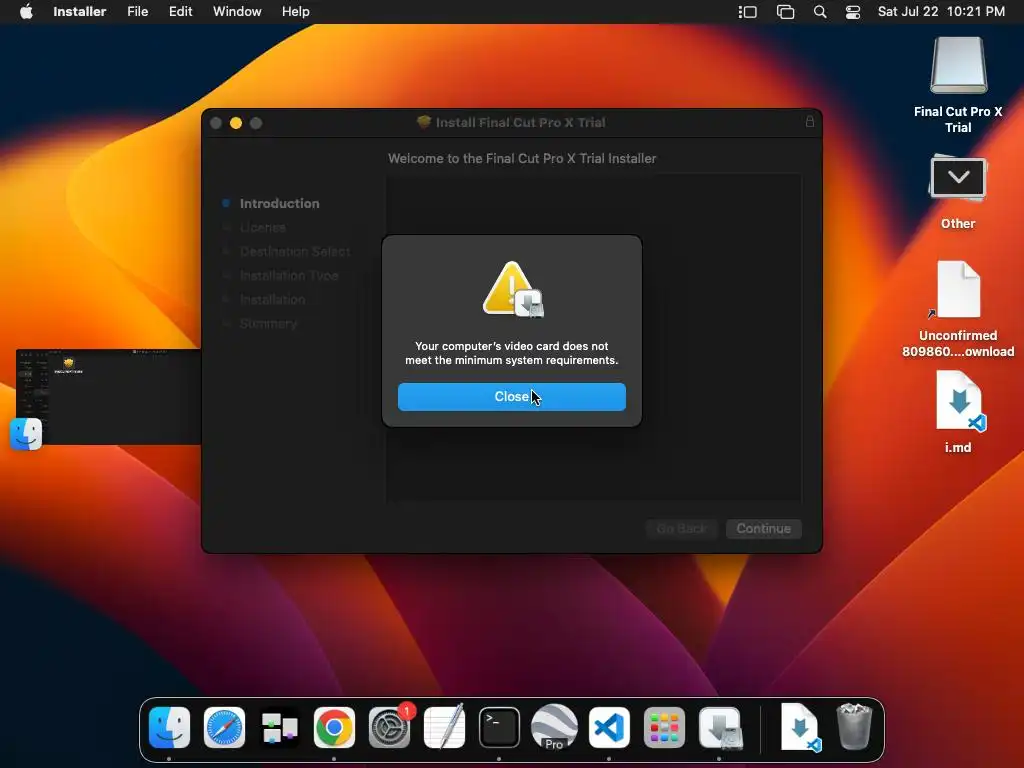Click the warning icon in the alert dialog

(513, 289)
